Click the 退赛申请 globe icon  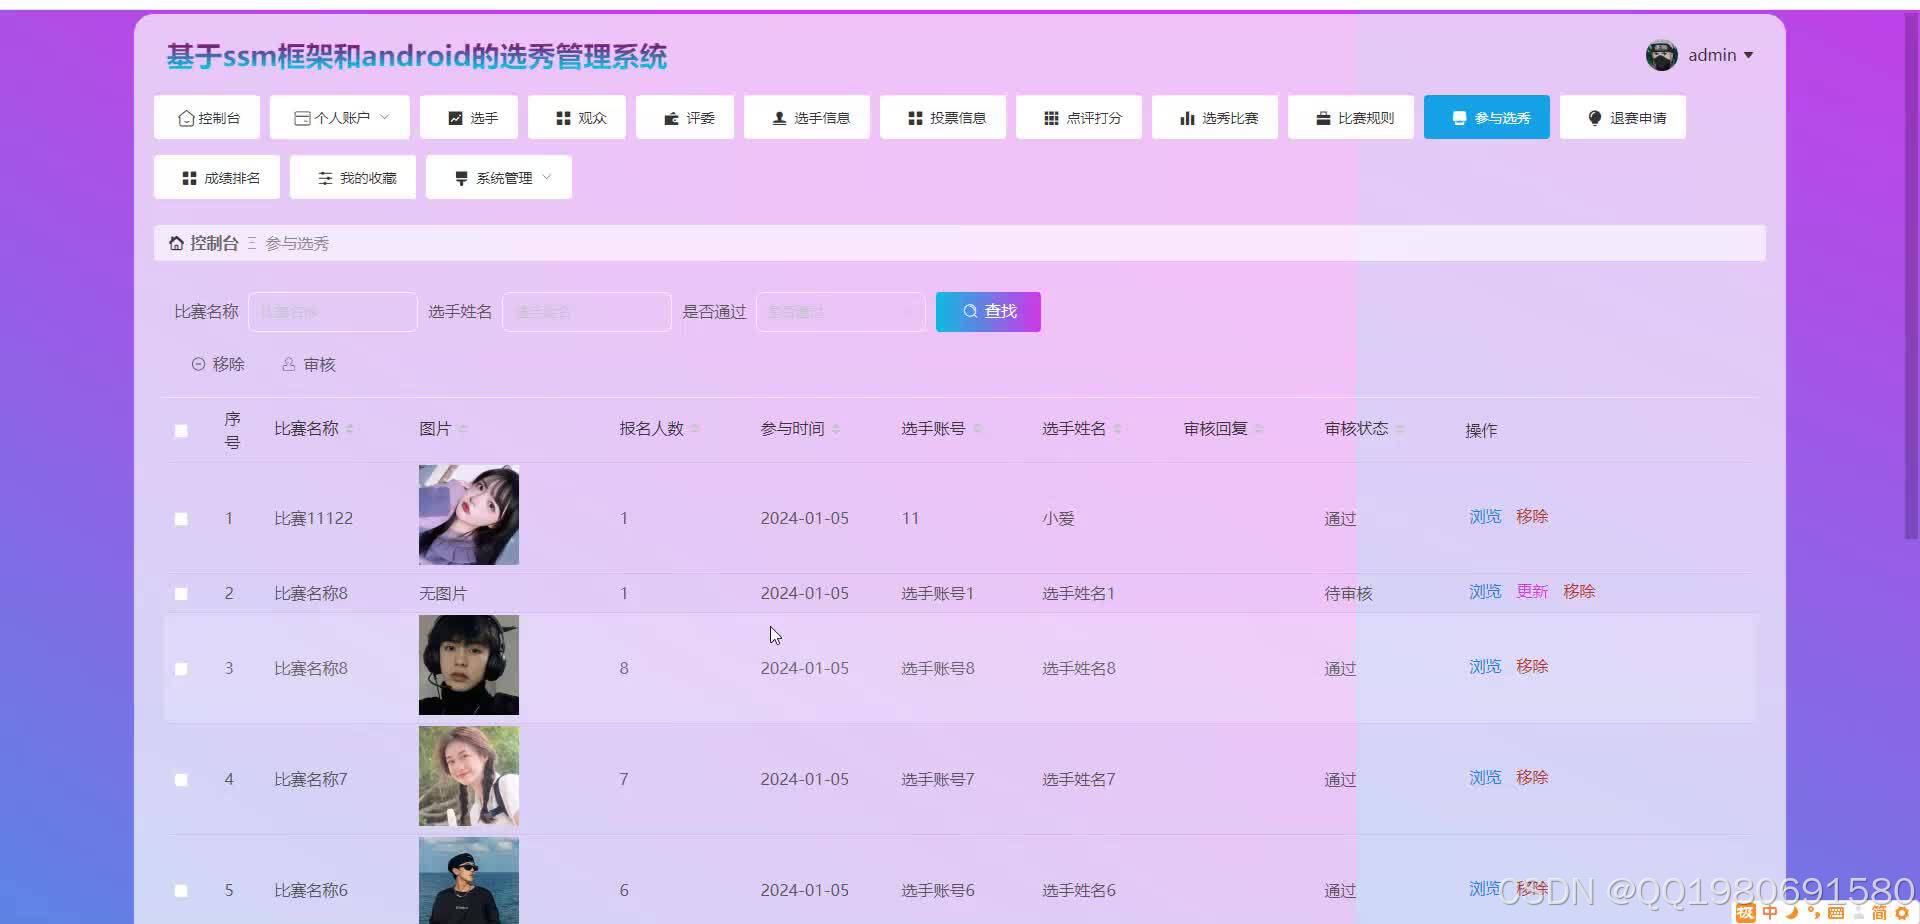tap(1594, 117)
